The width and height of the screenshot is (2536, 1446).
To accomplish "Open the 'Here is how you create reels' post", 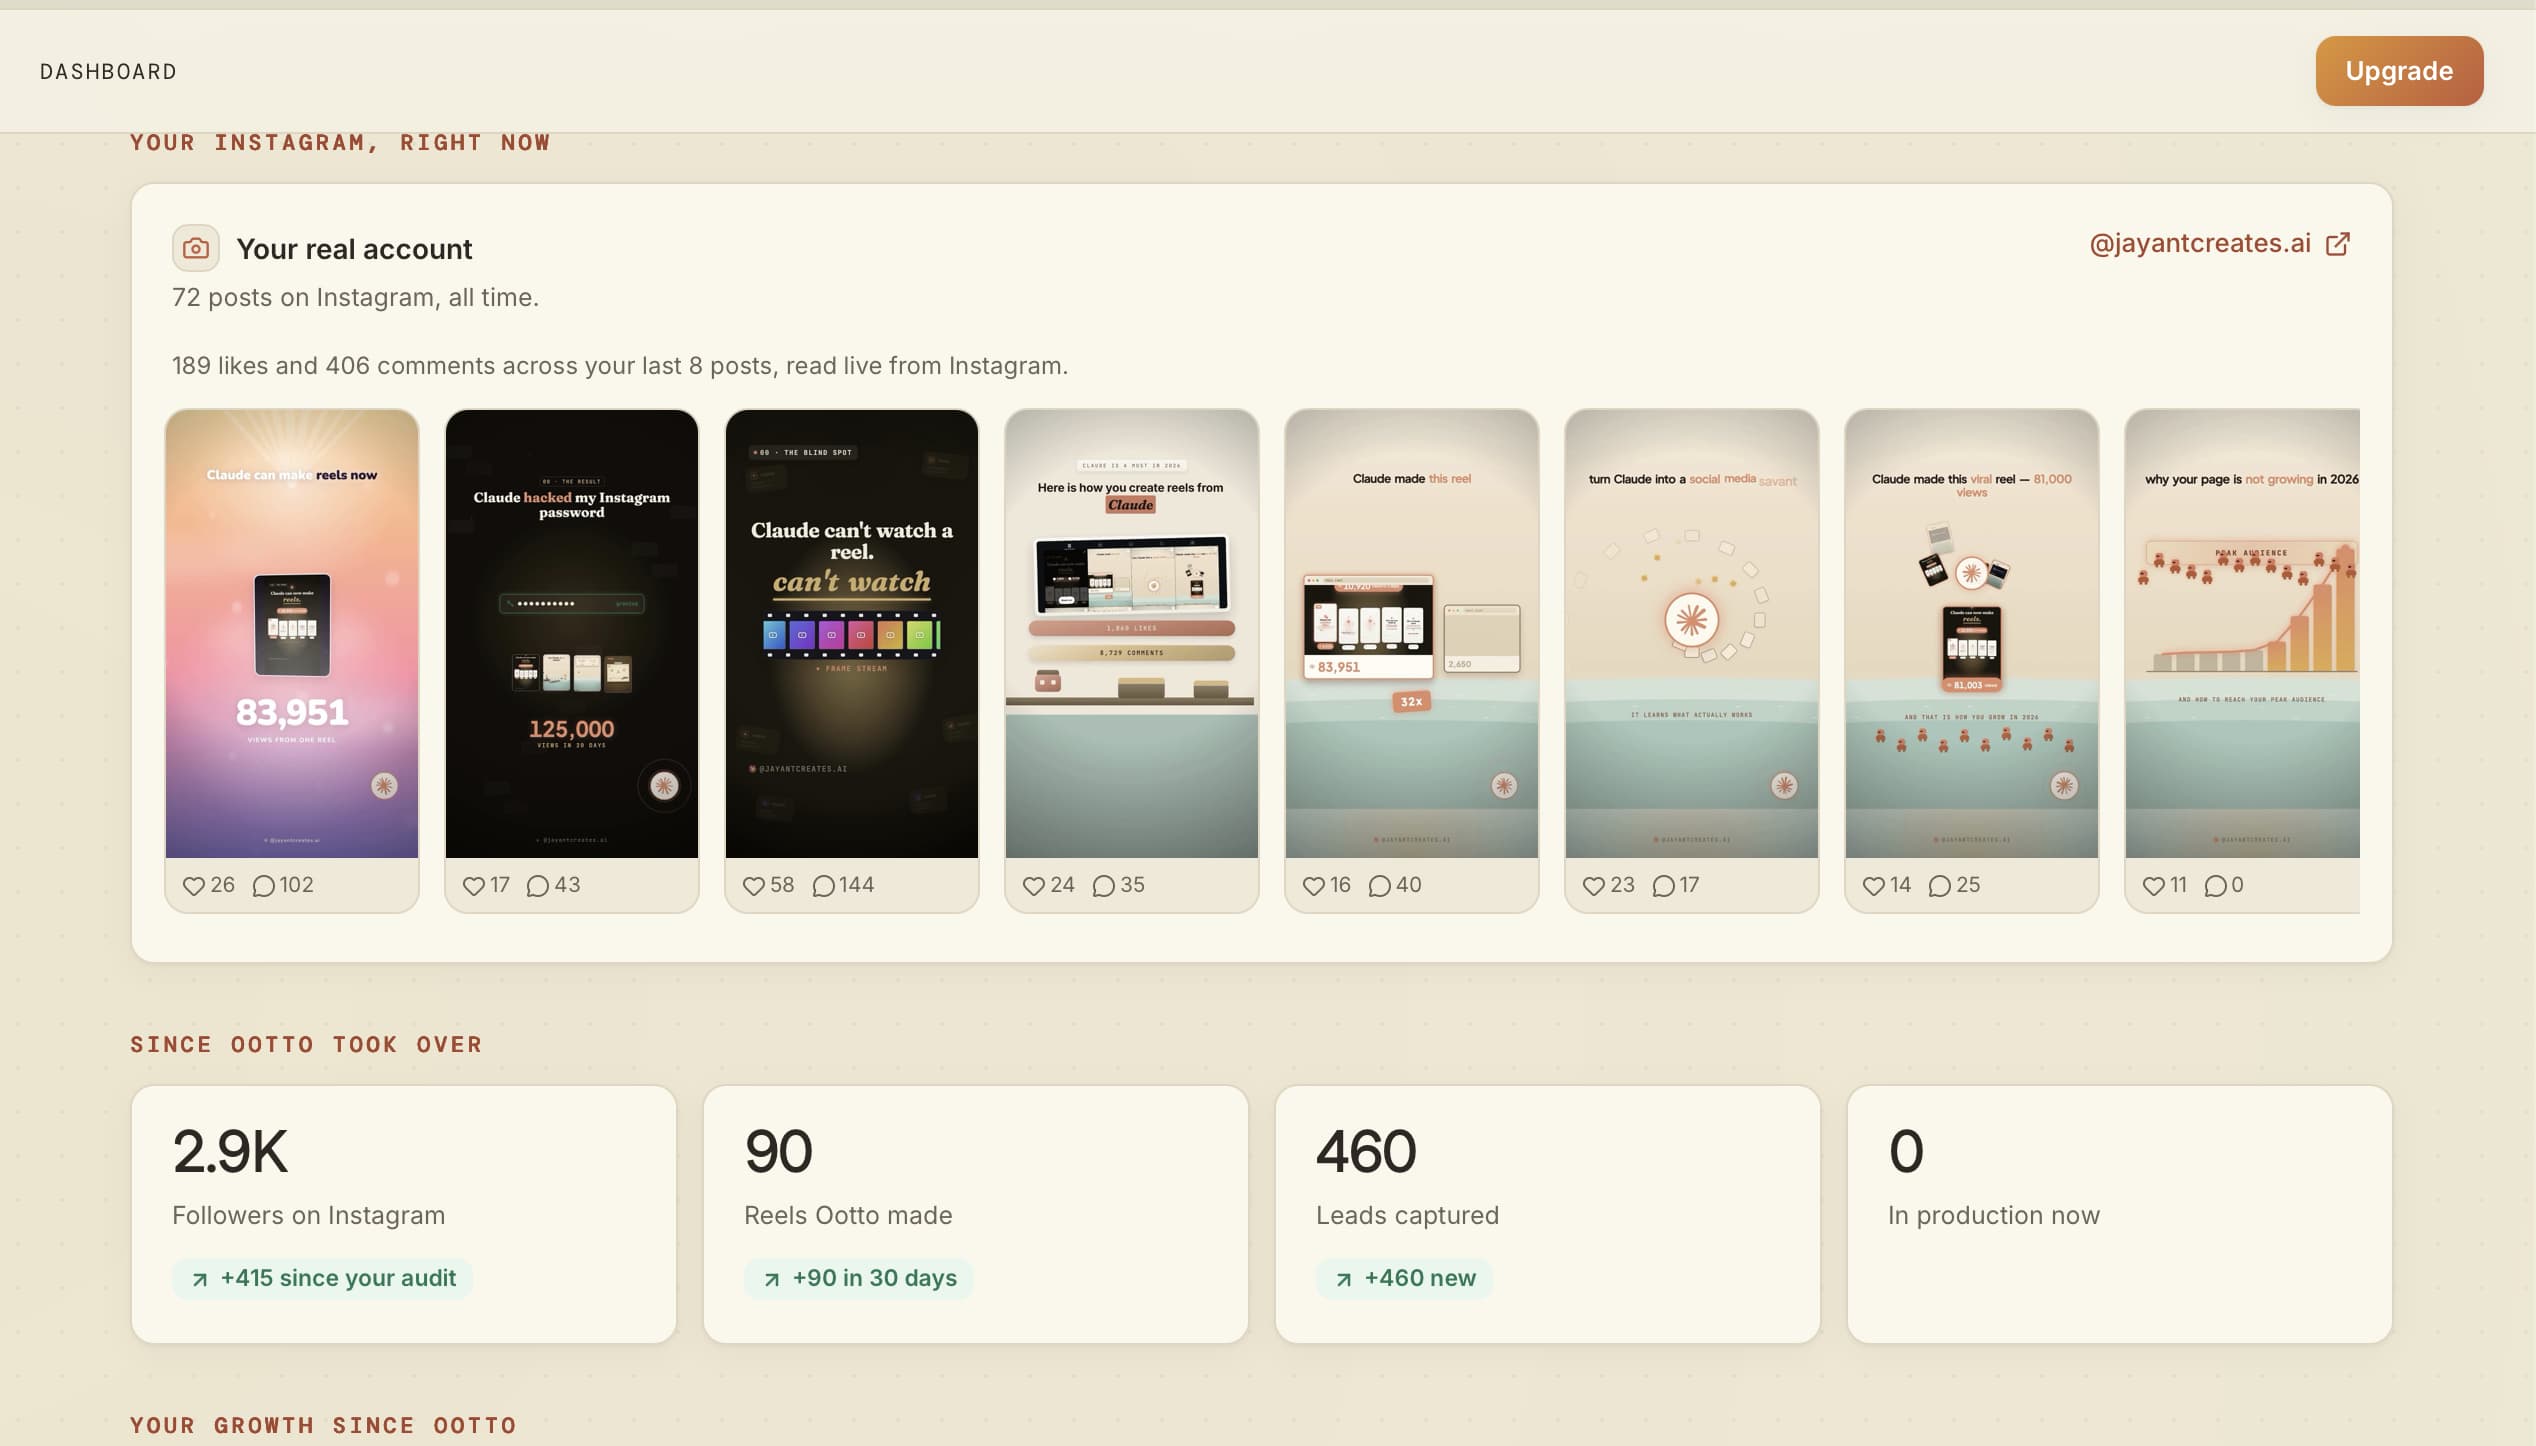I will point(1132,633).
